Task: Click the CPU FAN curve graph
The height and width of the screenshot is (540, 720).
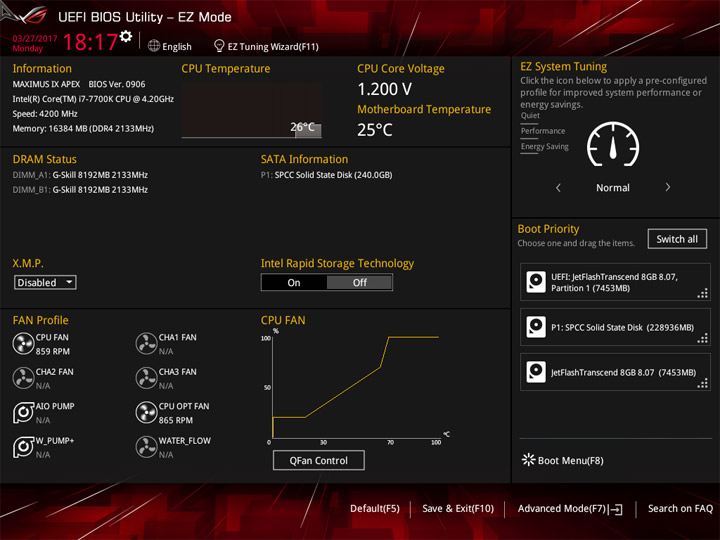Action: click(356, 387)
